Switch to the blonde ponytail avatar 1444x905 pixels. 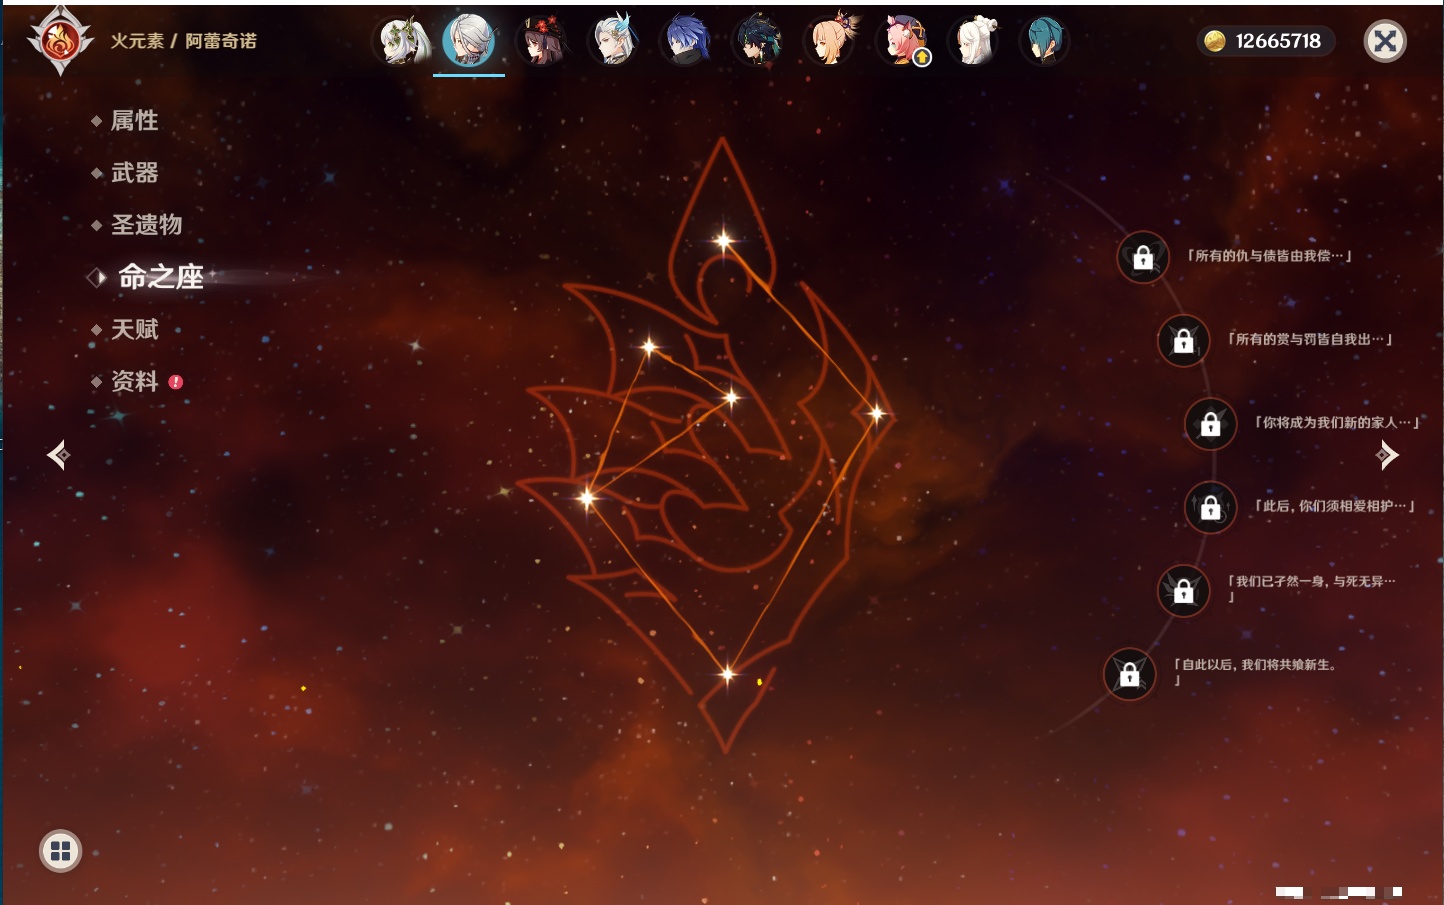(x=832, y=41)
